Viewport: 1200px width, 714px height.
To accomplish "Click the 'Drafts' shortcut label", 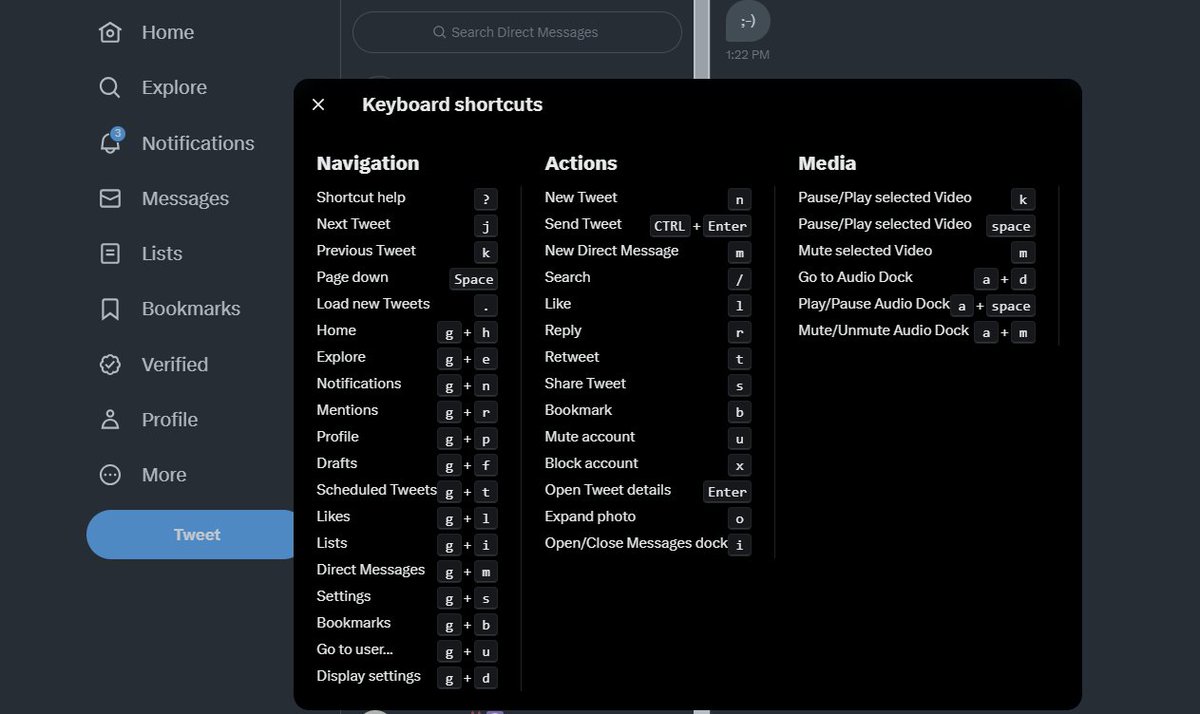I will (x=337, y=463).
